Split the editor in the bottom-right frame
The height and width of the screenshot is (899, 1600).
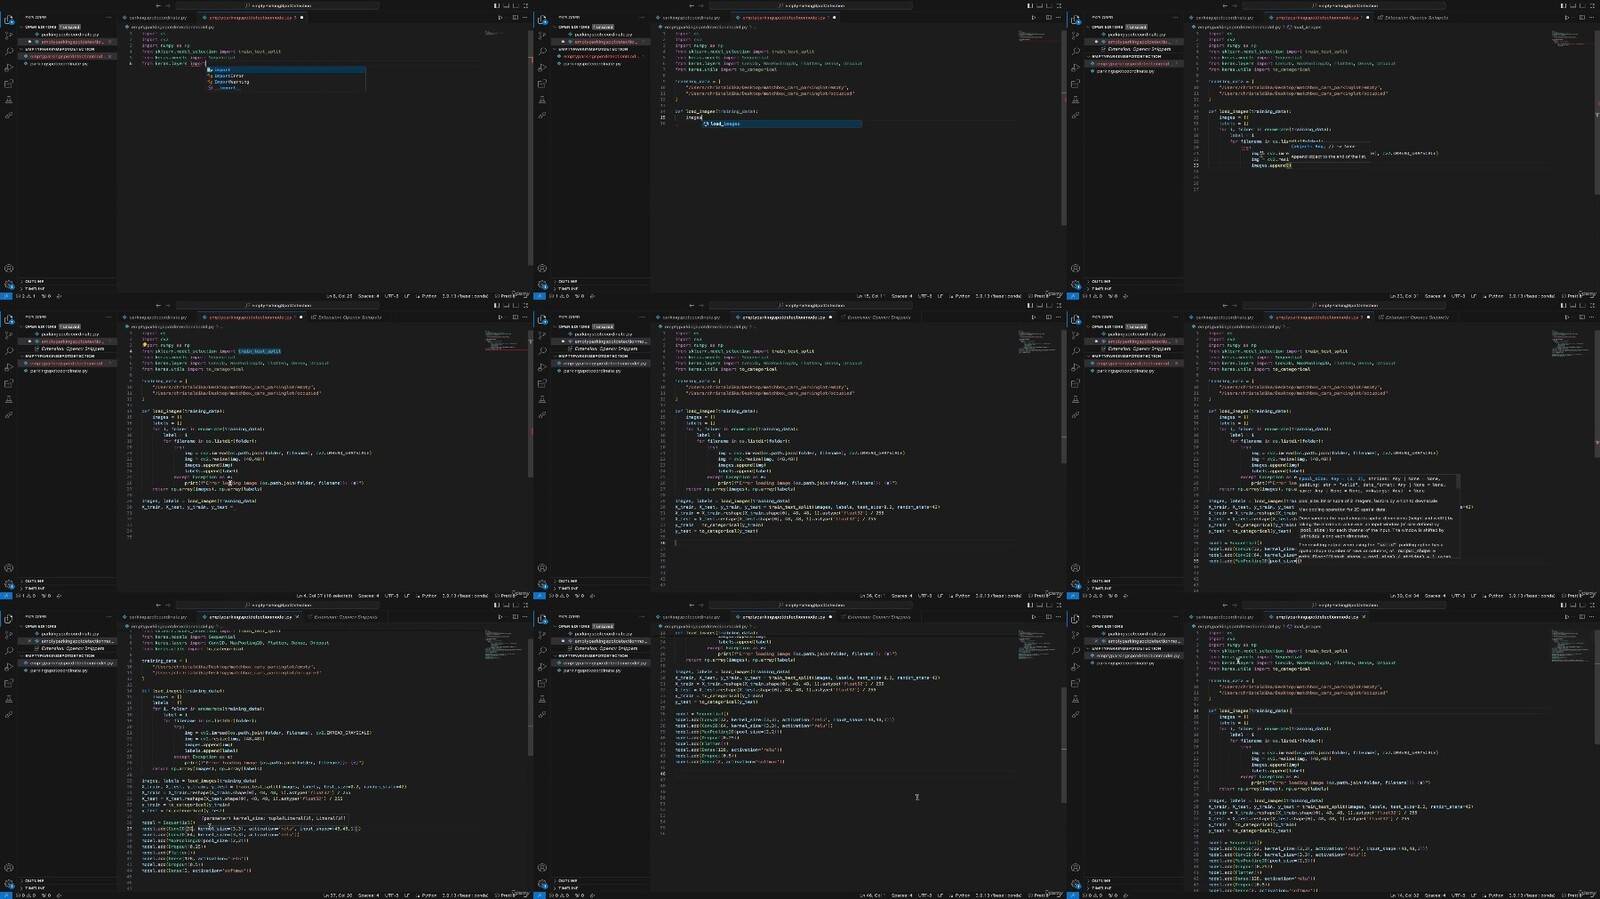[1582, 618]
